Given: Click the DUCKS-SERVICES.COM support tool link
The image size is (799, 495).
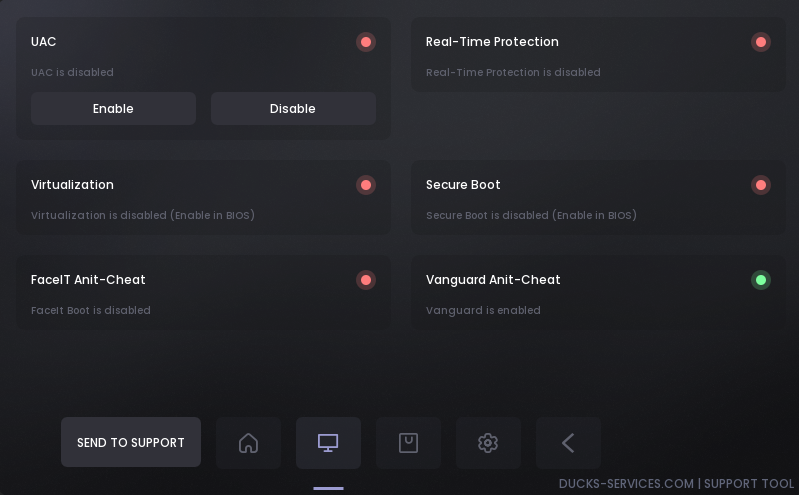Looking at the screenshot, I should tap(676, 484).
